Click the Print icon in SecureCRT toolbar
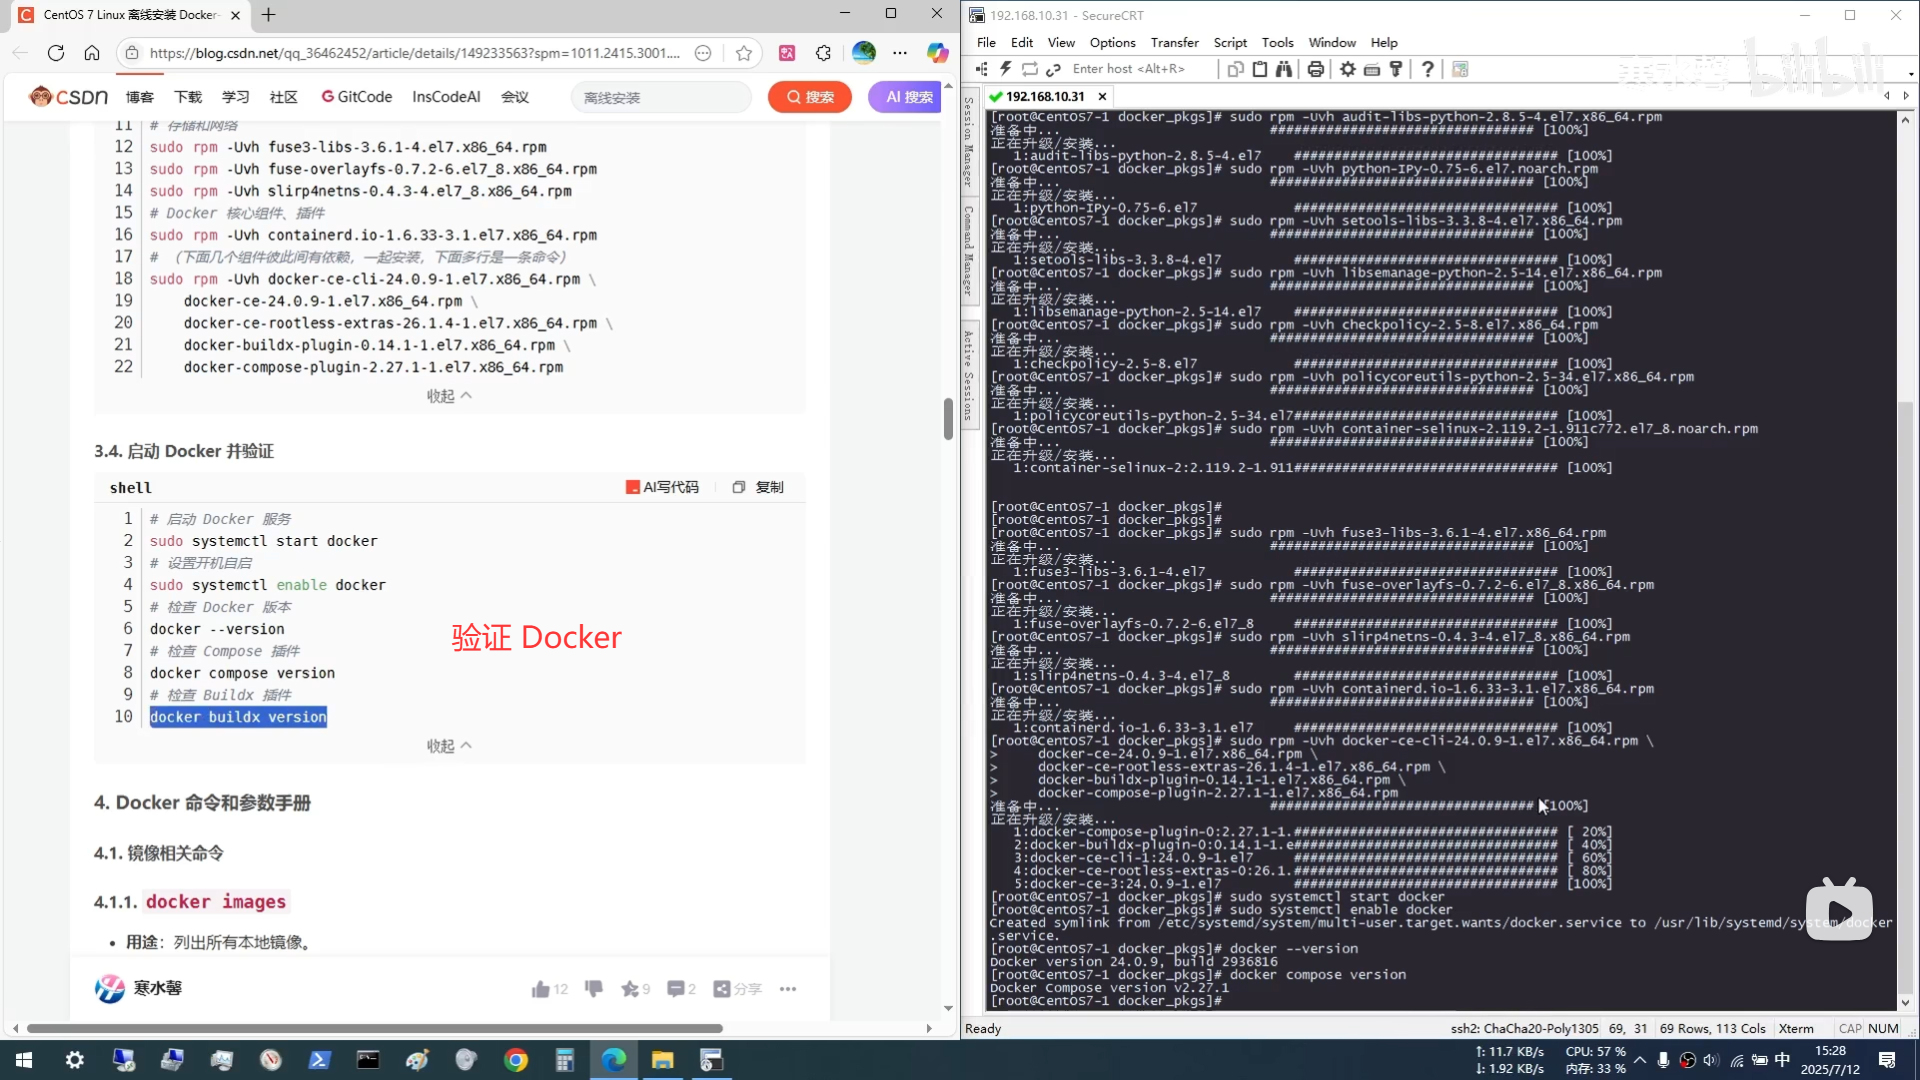The height and width of the screenshot is (1080, 1920). pos(1316,69)
